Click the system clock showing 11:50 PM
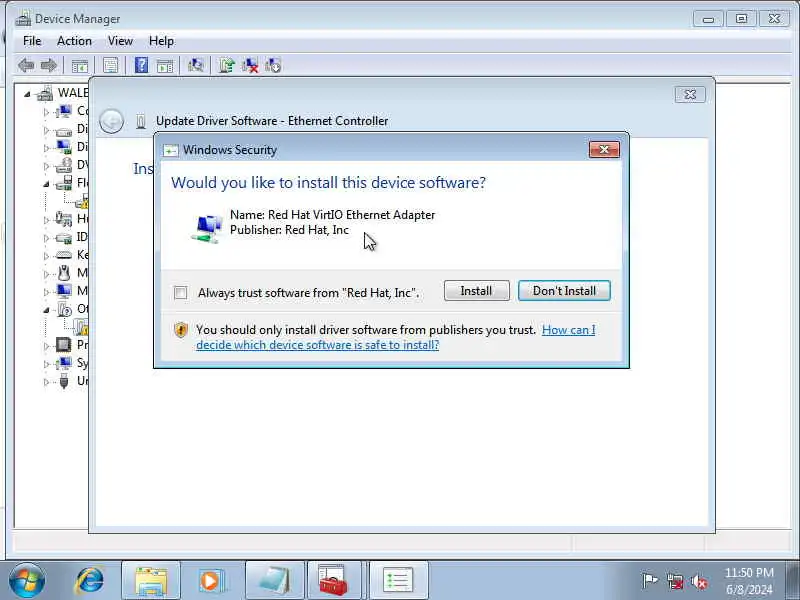 pos(749,581)
